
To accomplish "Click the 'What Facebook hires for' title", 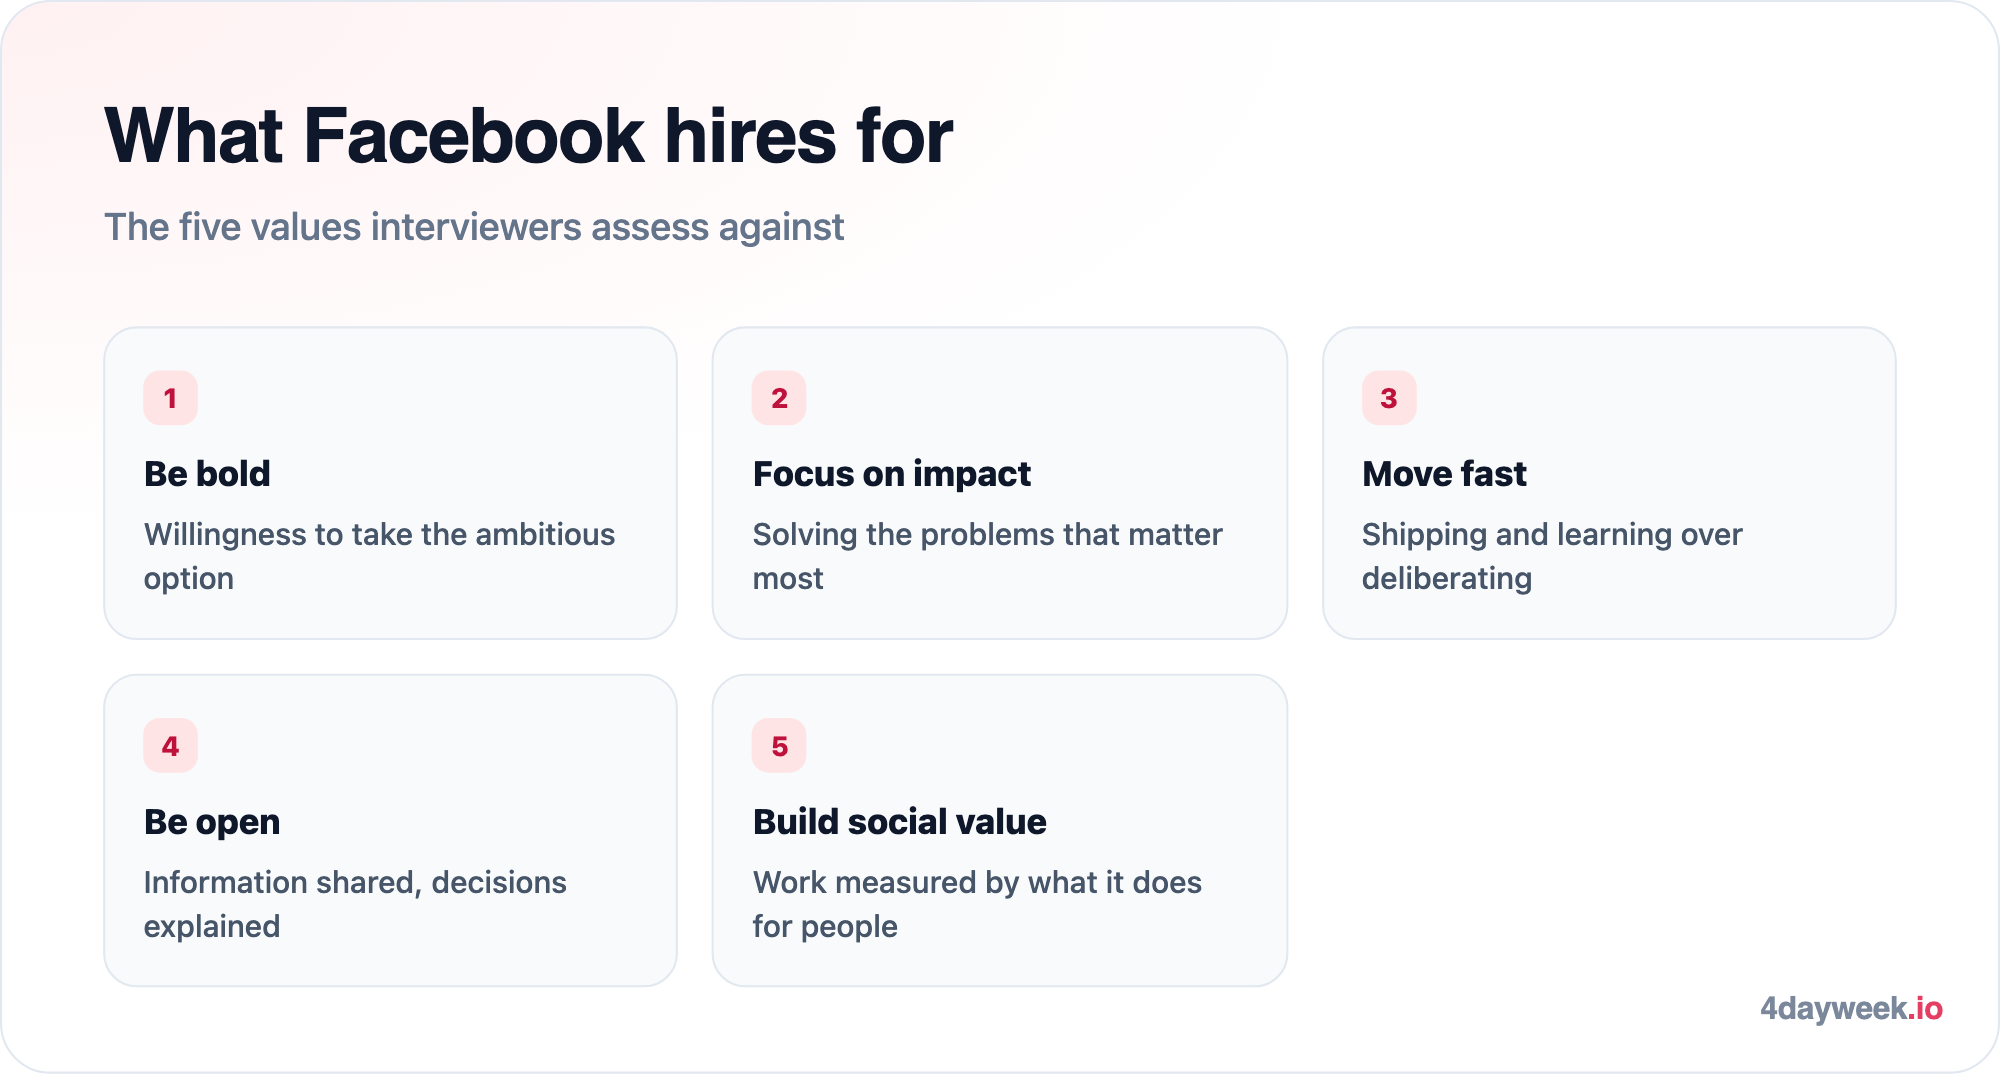I will pyautogui.click(x=528, y=136).
